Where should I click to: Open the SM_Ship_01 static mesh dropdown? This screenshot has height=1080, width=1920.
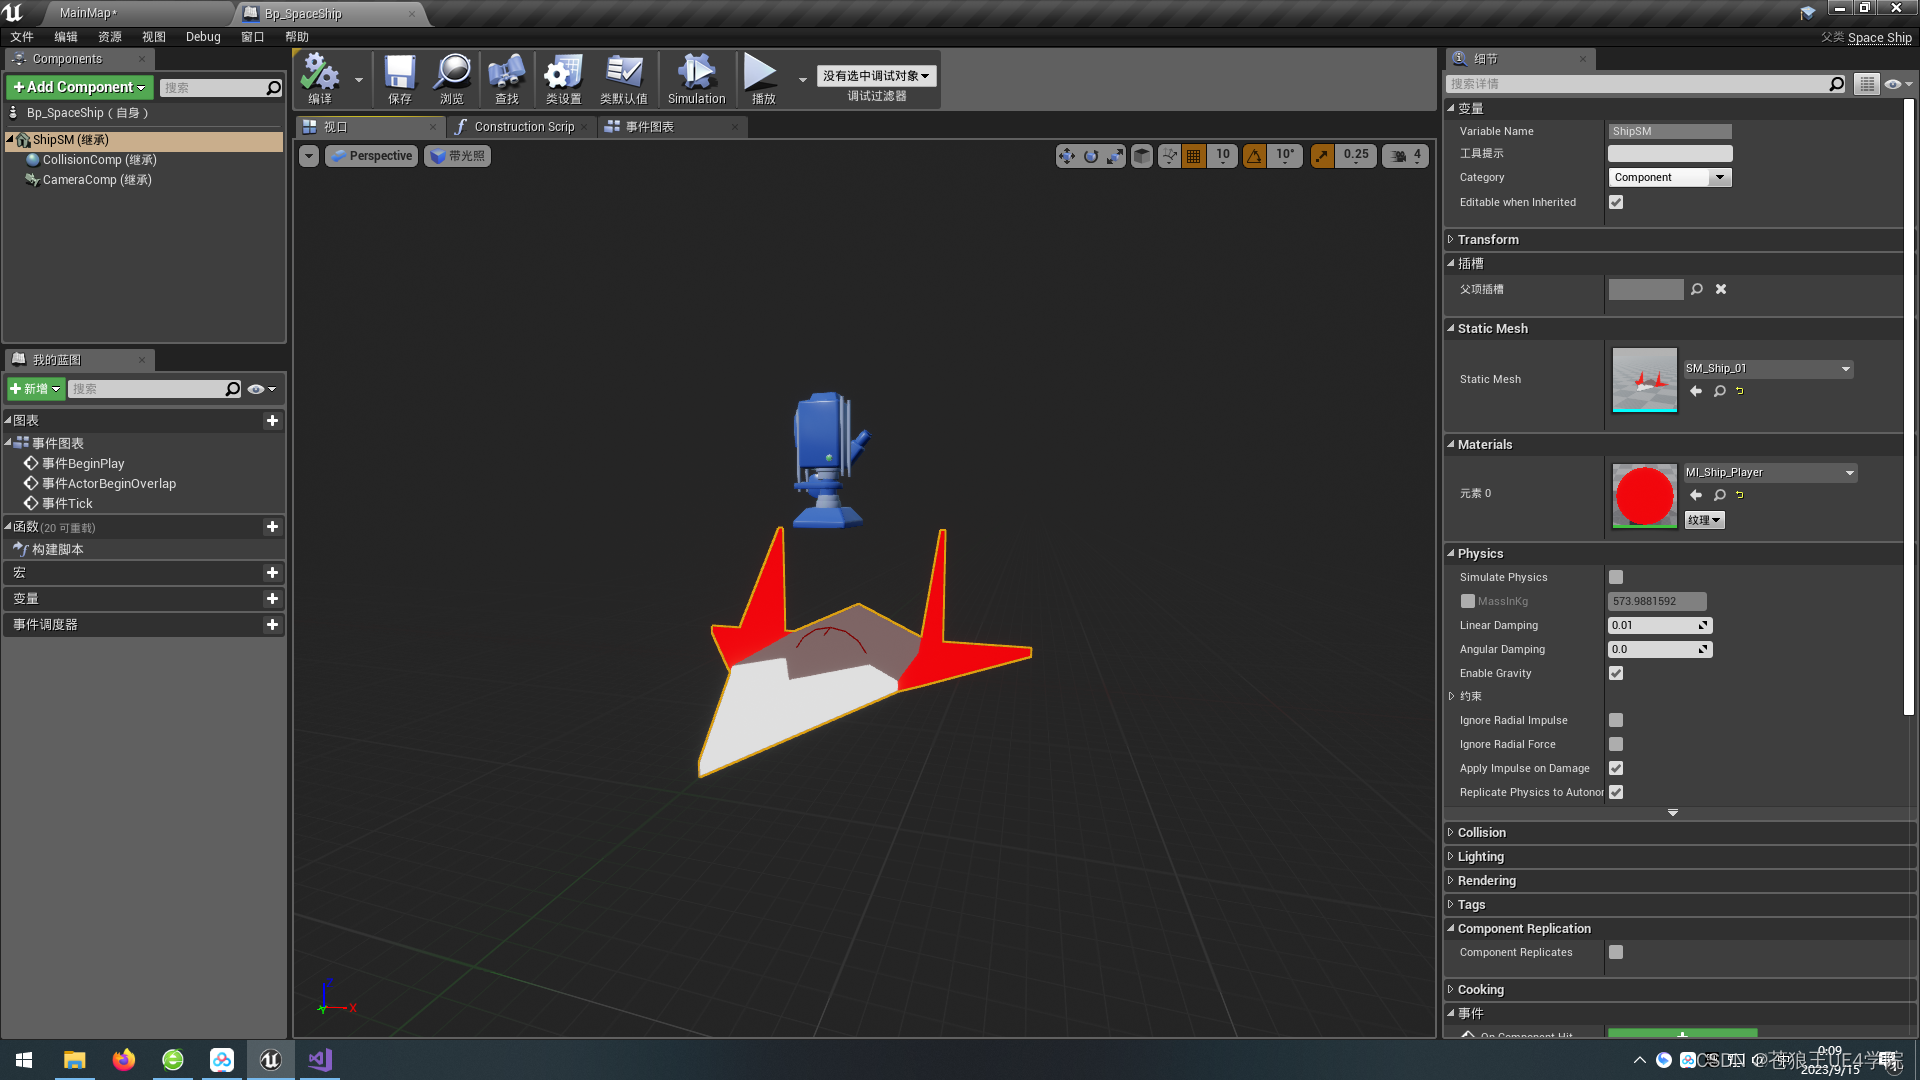[x=1768, y=369]
